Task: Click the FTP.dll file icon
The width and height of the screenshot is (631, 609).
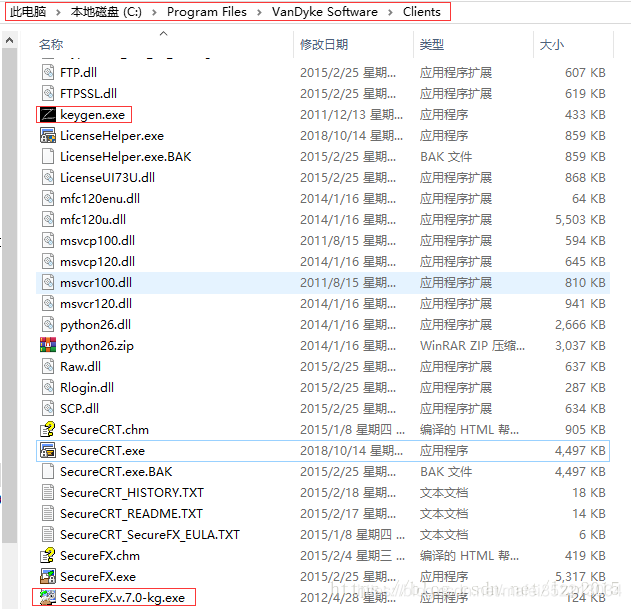Action: [x=48, y=72]
